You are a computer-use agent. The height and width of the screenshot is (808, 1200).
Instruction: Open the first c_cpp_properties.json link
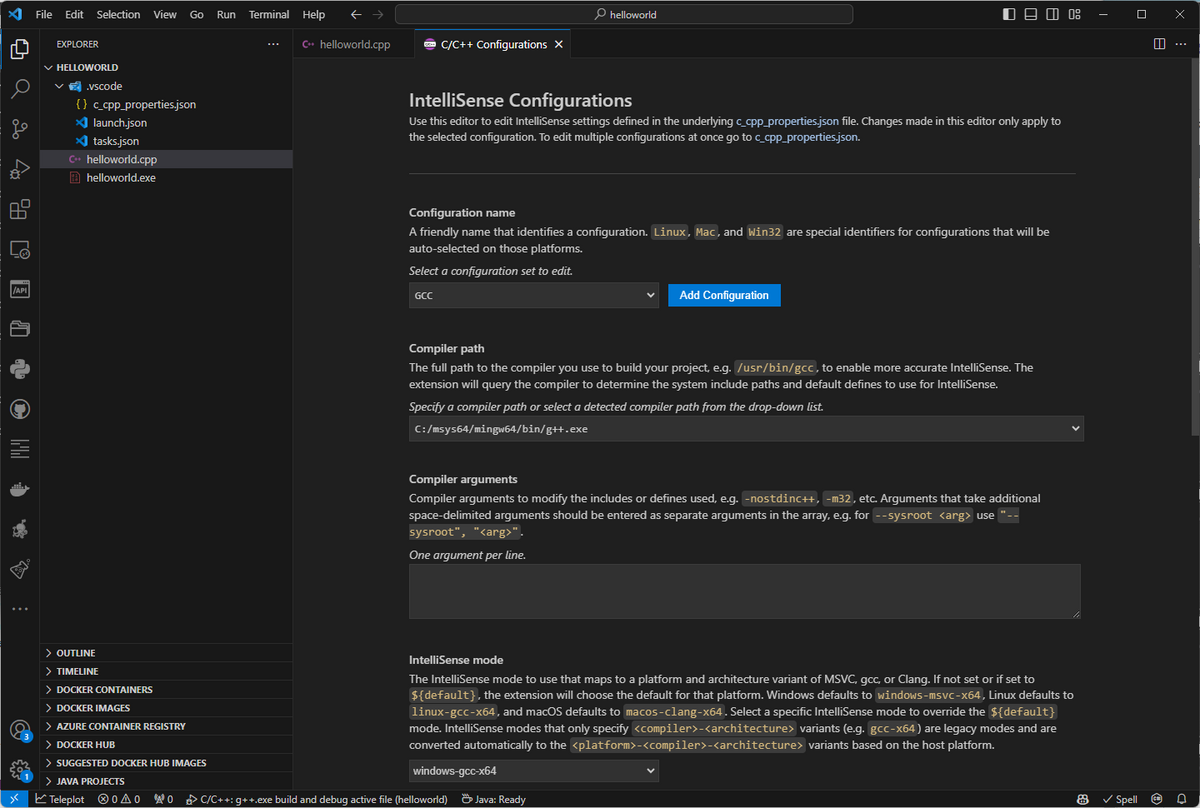tap(787, 121)
